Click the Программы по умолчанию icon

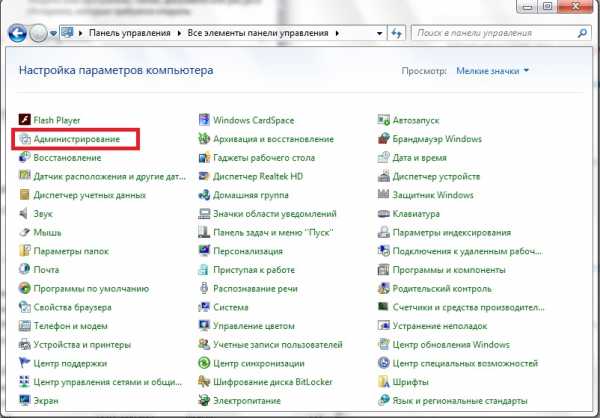(24, 288)
